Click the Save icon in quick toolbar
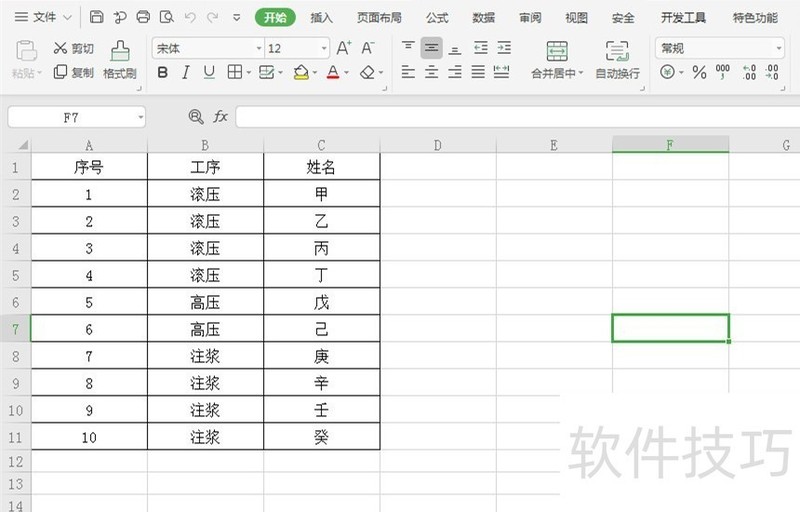This screenshot has width=800, height=512. pyautogui.click(x=96, y=17)
